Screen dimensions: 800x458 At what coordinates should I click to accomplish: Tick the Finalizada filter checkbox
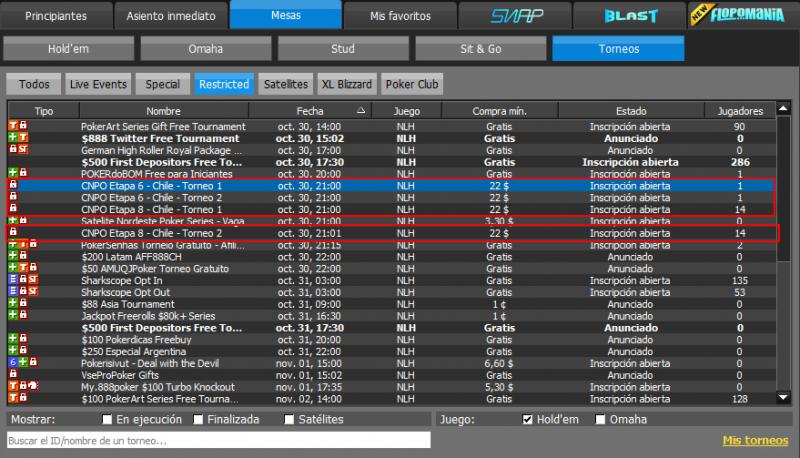(199, 420)
